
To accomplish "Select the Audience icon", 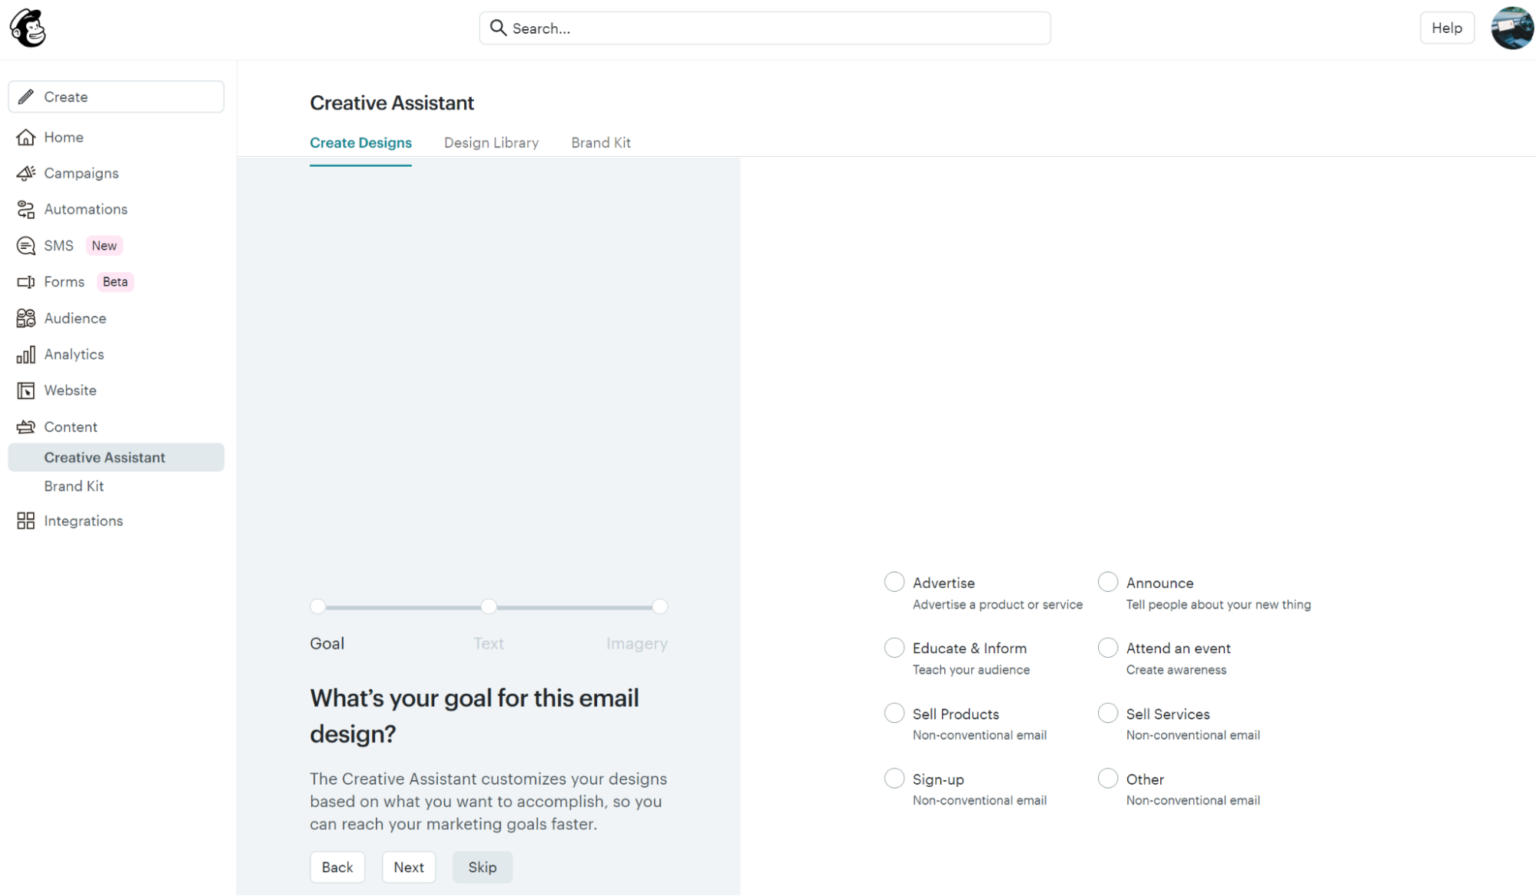I will click(x=26, y=318).
